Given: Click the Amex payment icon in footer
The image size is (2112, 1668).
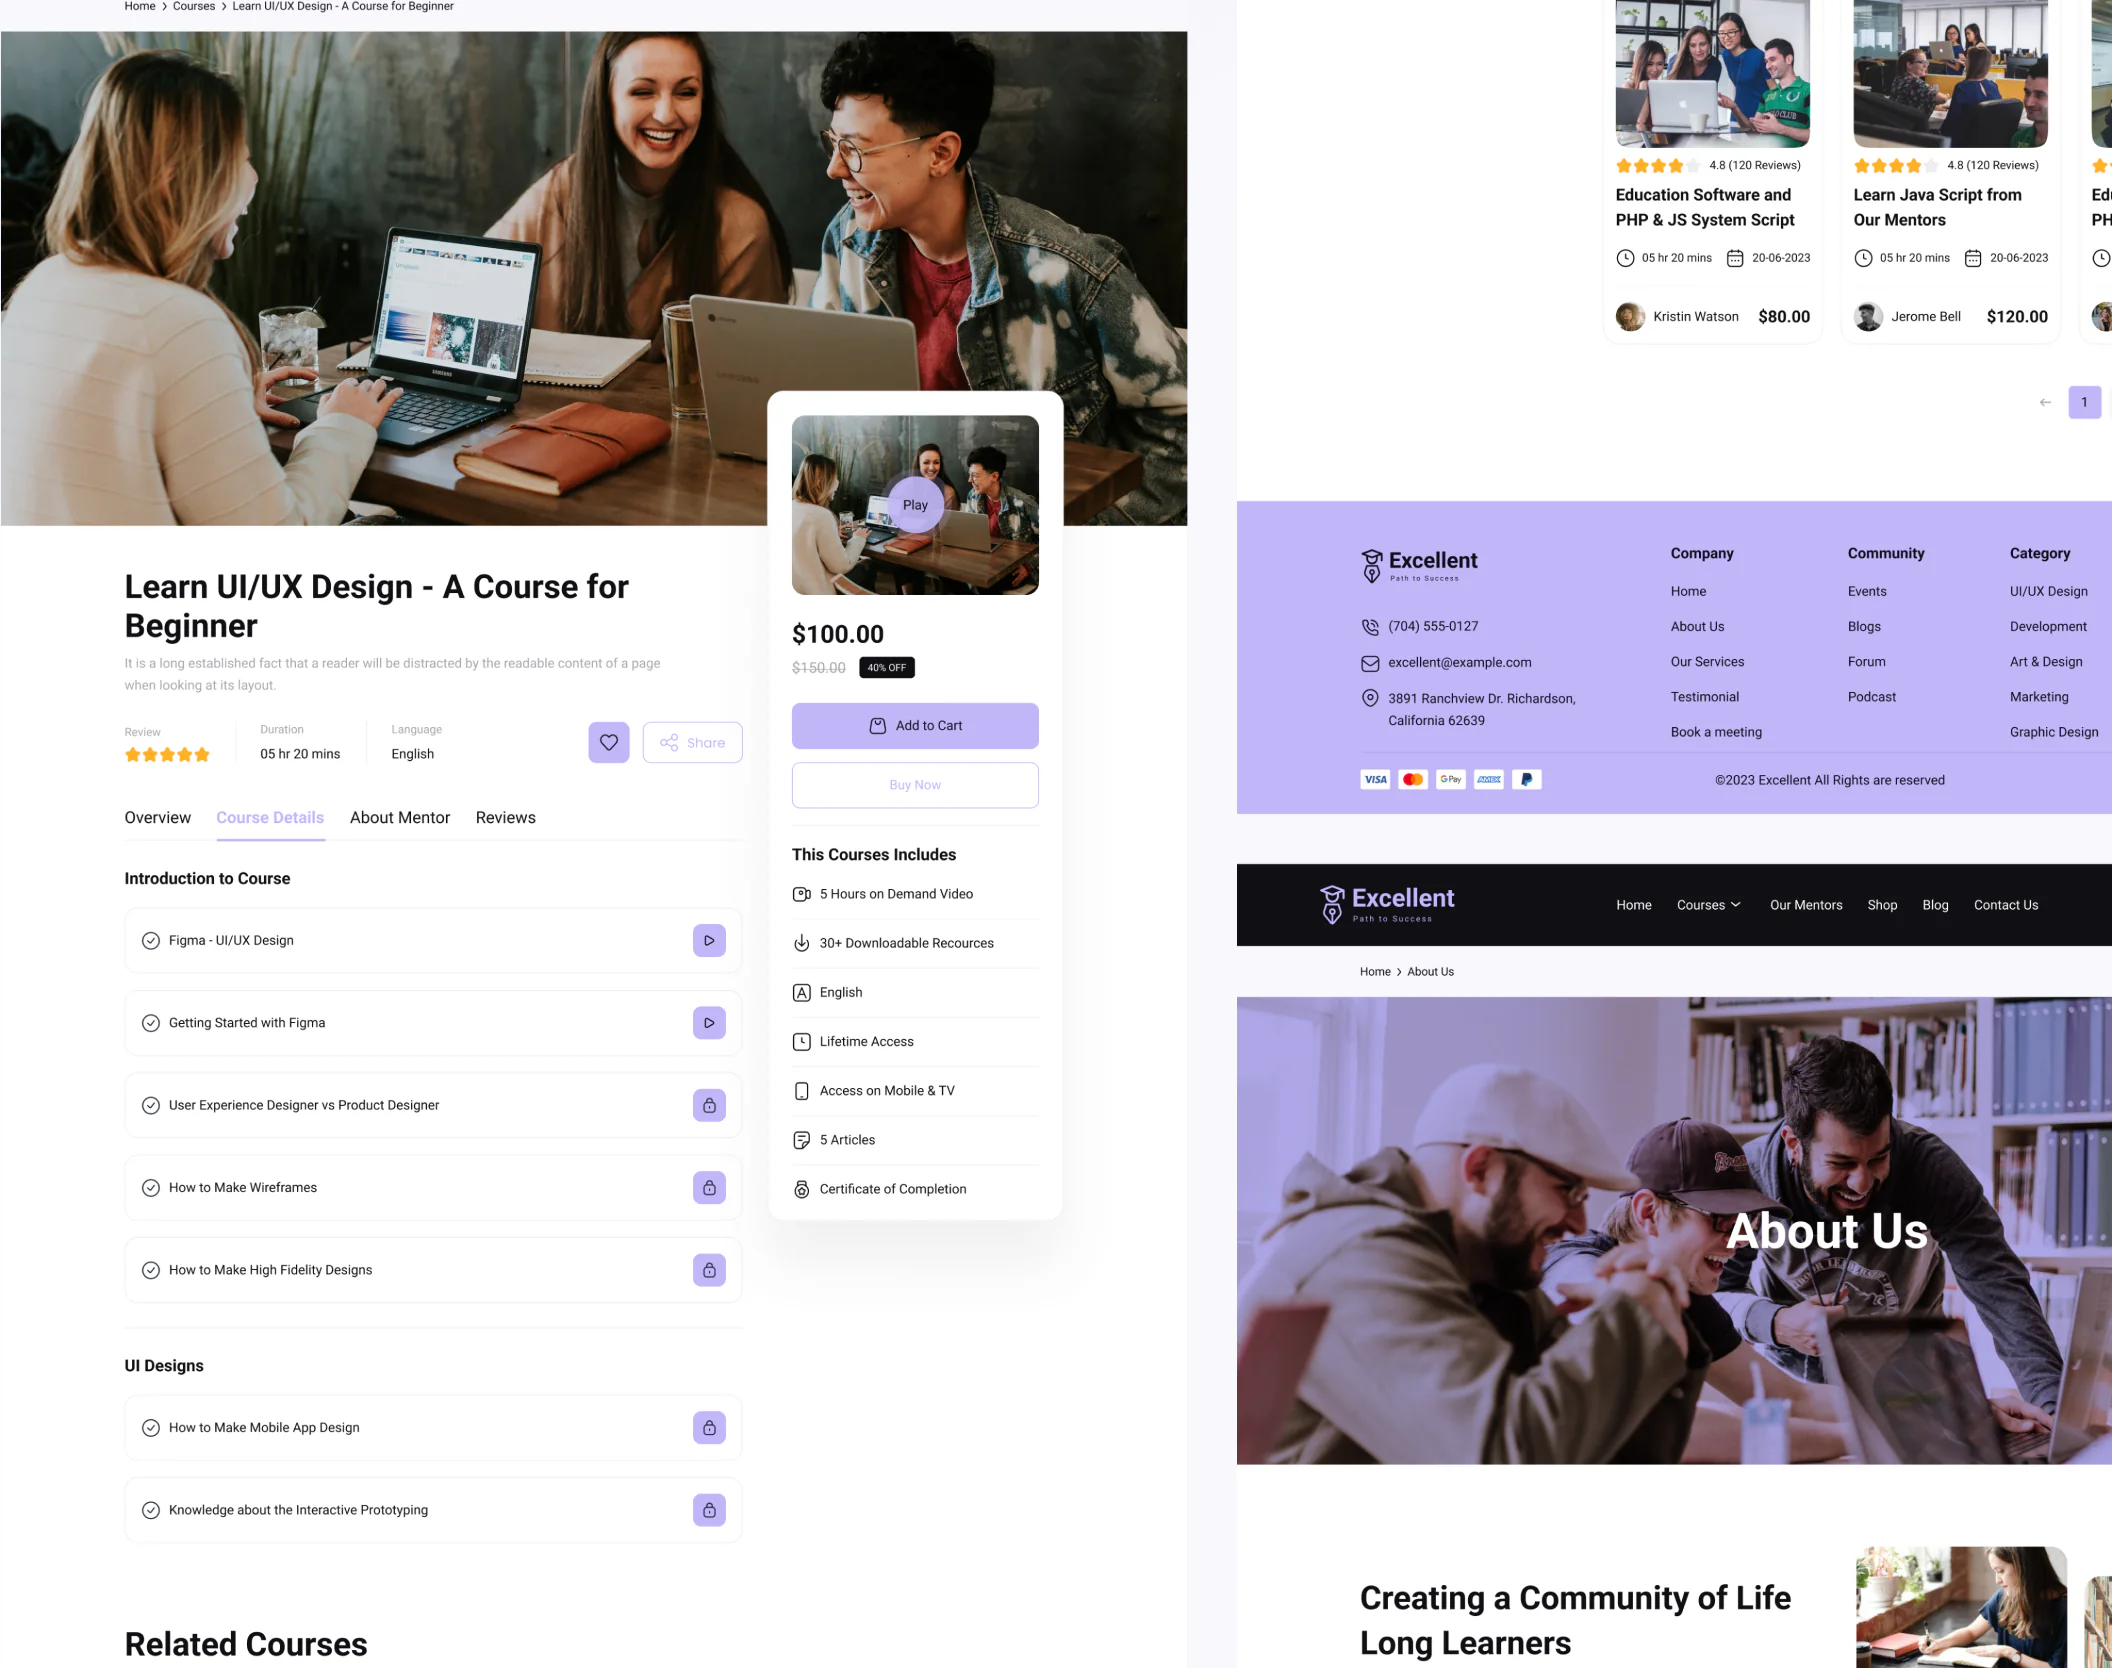Looking at the screenshot, I should coord(1489,780).
